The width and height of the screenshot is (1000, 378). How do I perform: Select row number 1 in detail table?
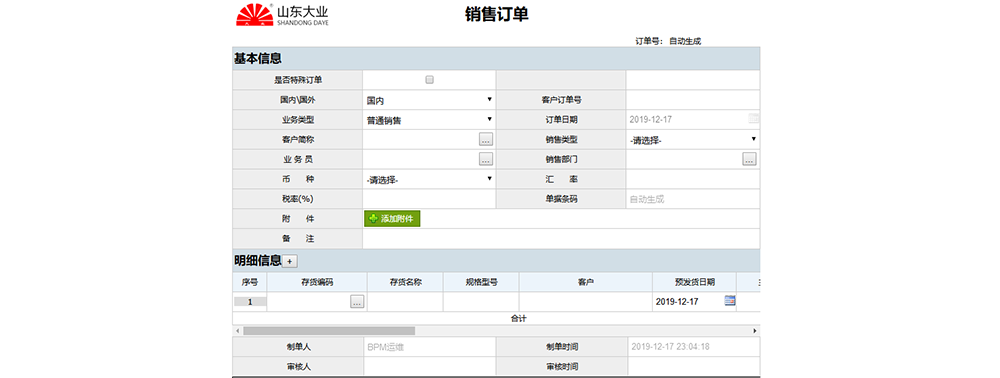click(x=249, y=302)
